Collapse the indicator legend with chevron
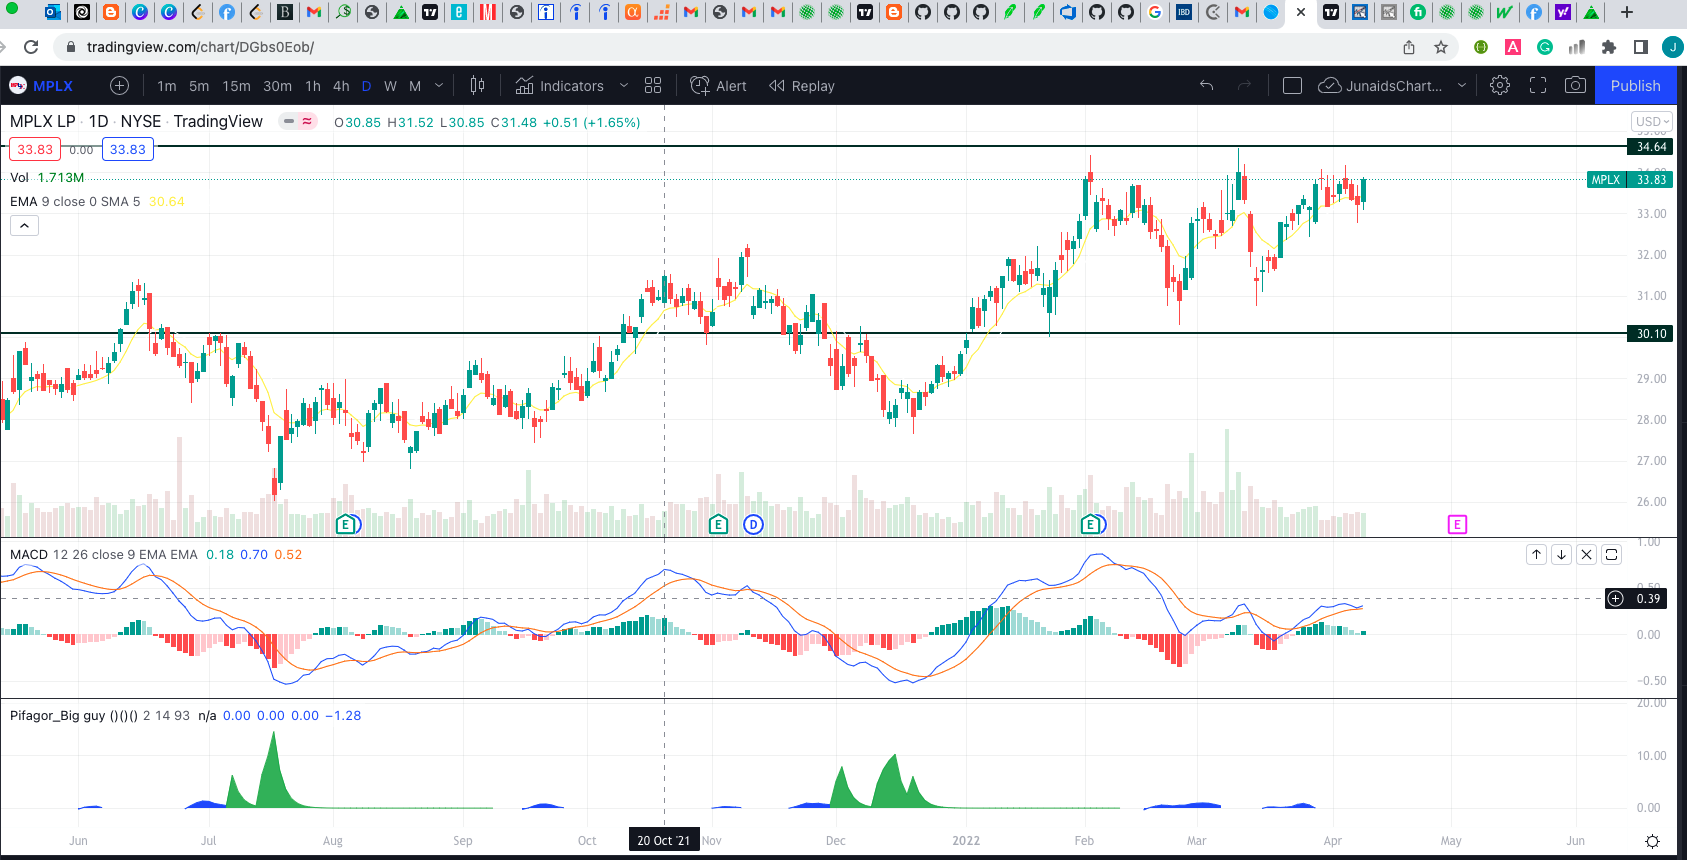Image resolution: width=1687 pixels, height=860 pixels. [24, 226]
